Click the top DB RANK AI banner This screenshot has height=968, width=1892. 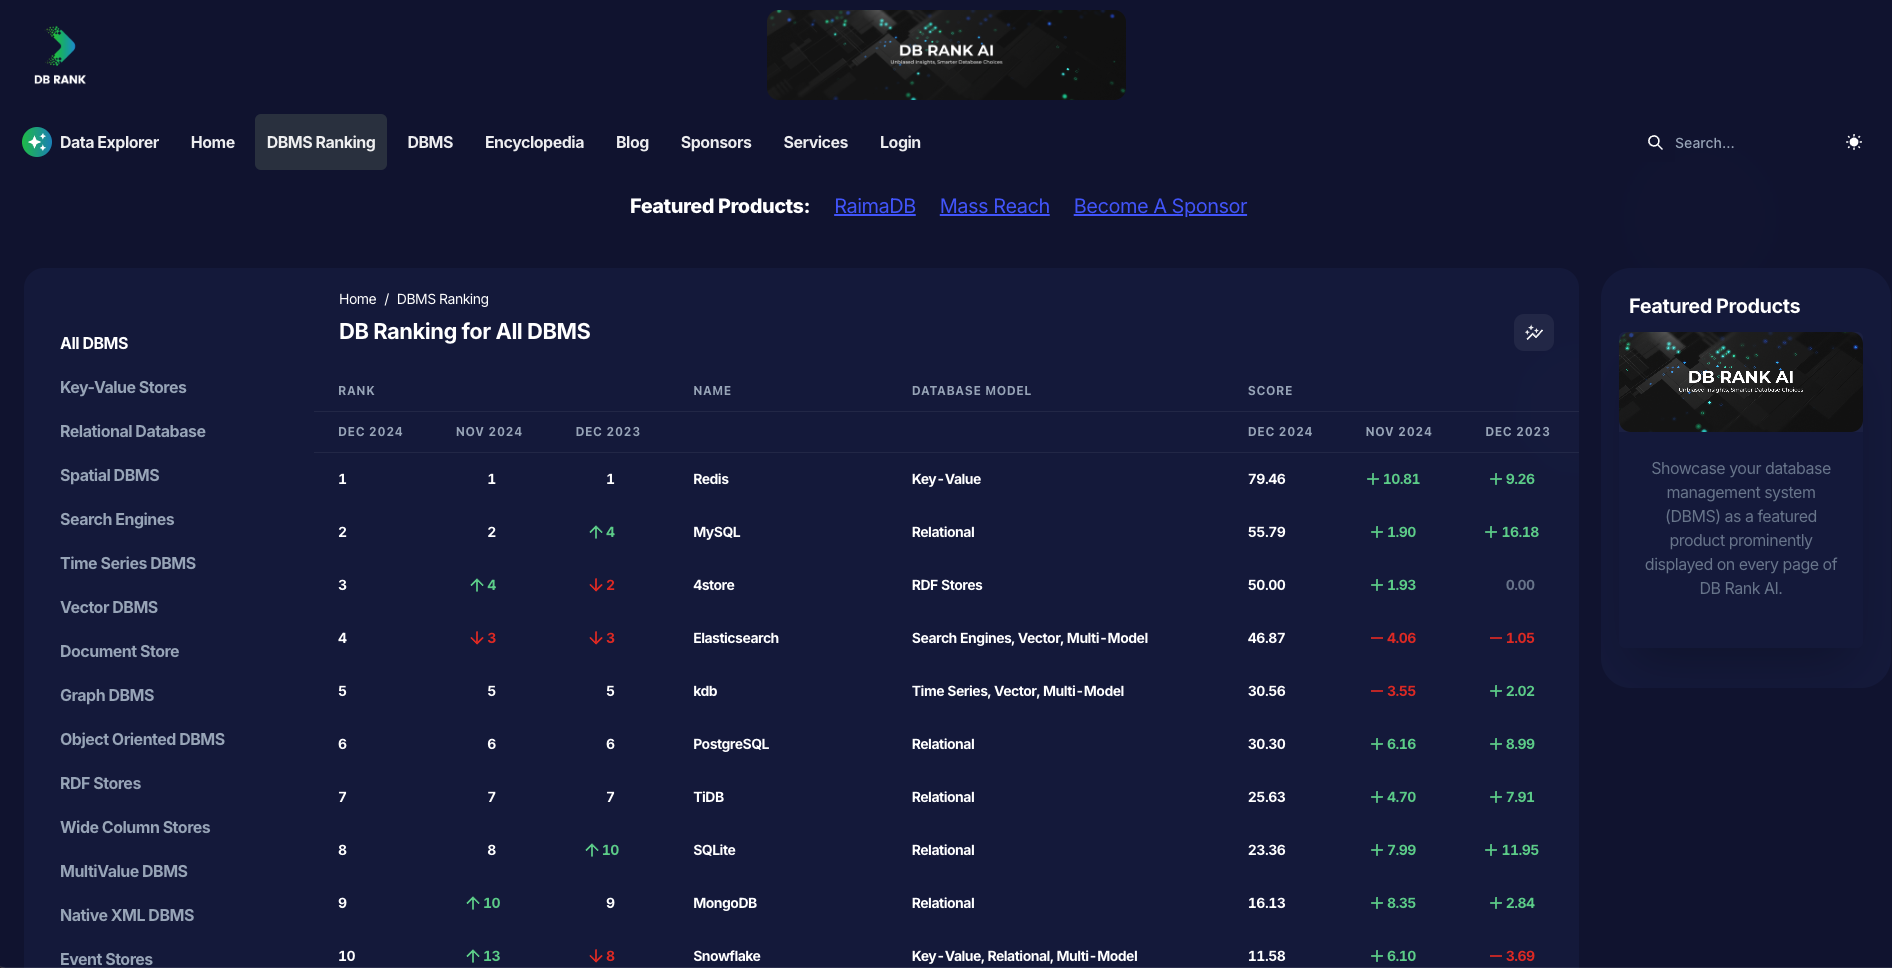pyautogui.click(x=945, y=55)
